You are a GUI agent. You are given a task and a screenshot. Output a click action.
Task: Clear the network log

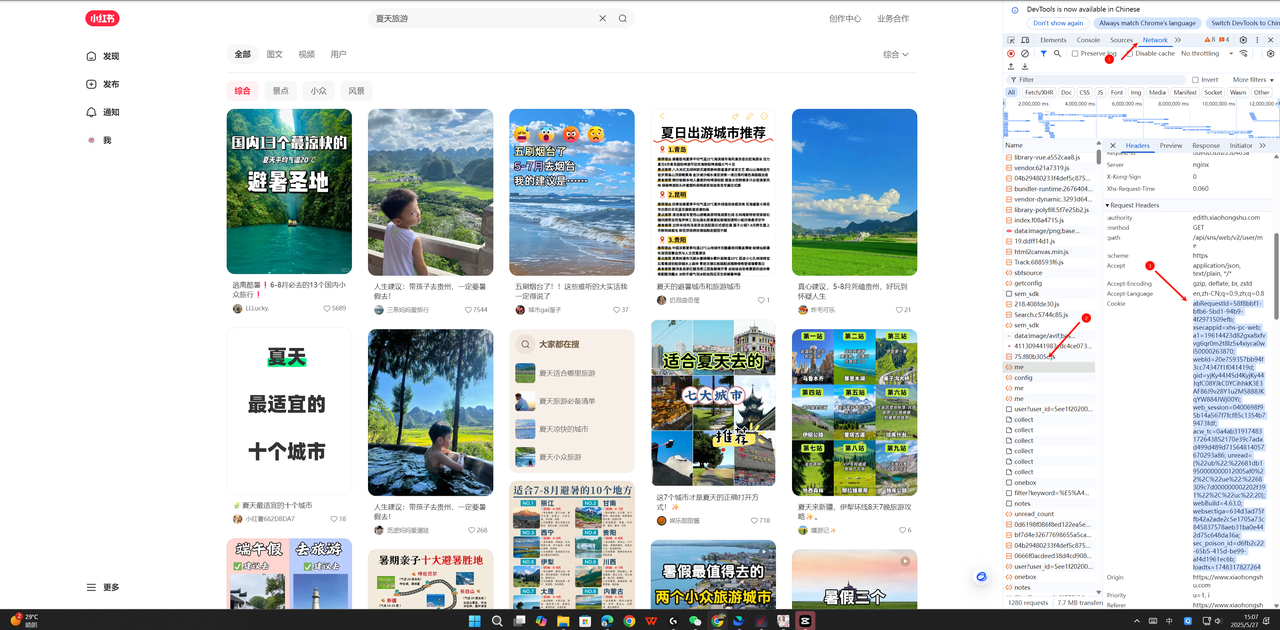(1025, 54)
